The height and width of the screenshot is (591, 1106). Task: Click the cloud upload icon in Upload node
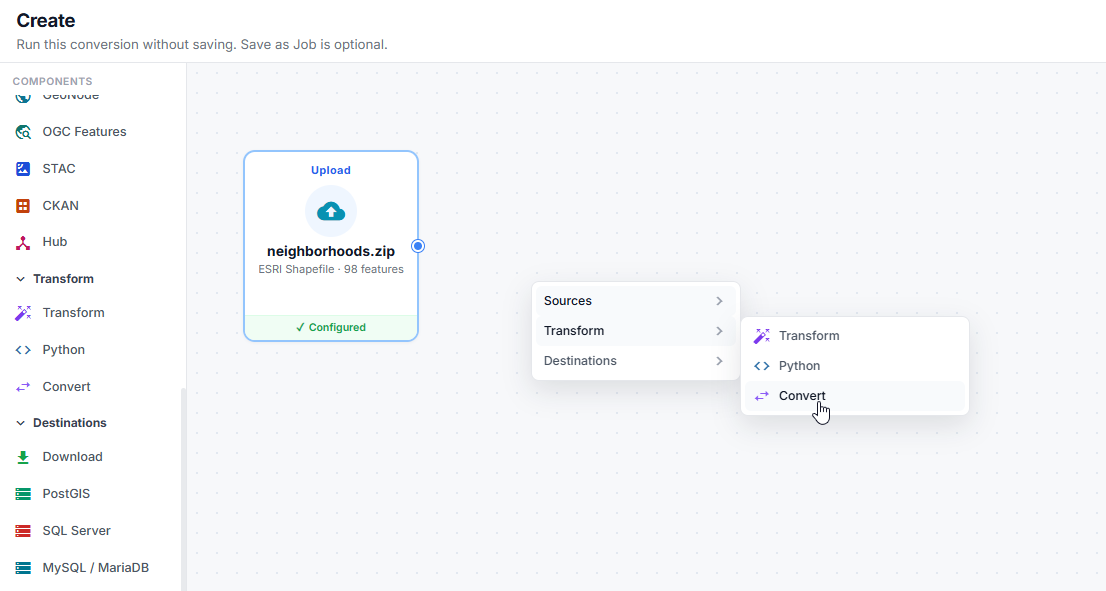tap(331, 211)
